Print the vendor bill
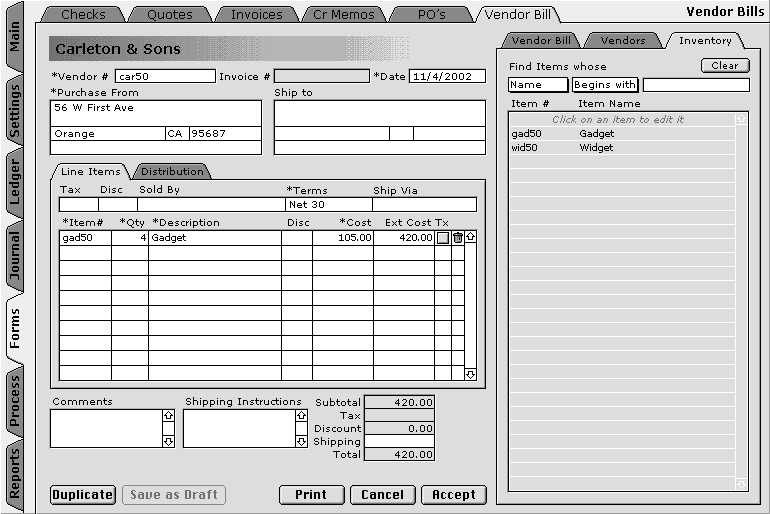 (311, 495)
